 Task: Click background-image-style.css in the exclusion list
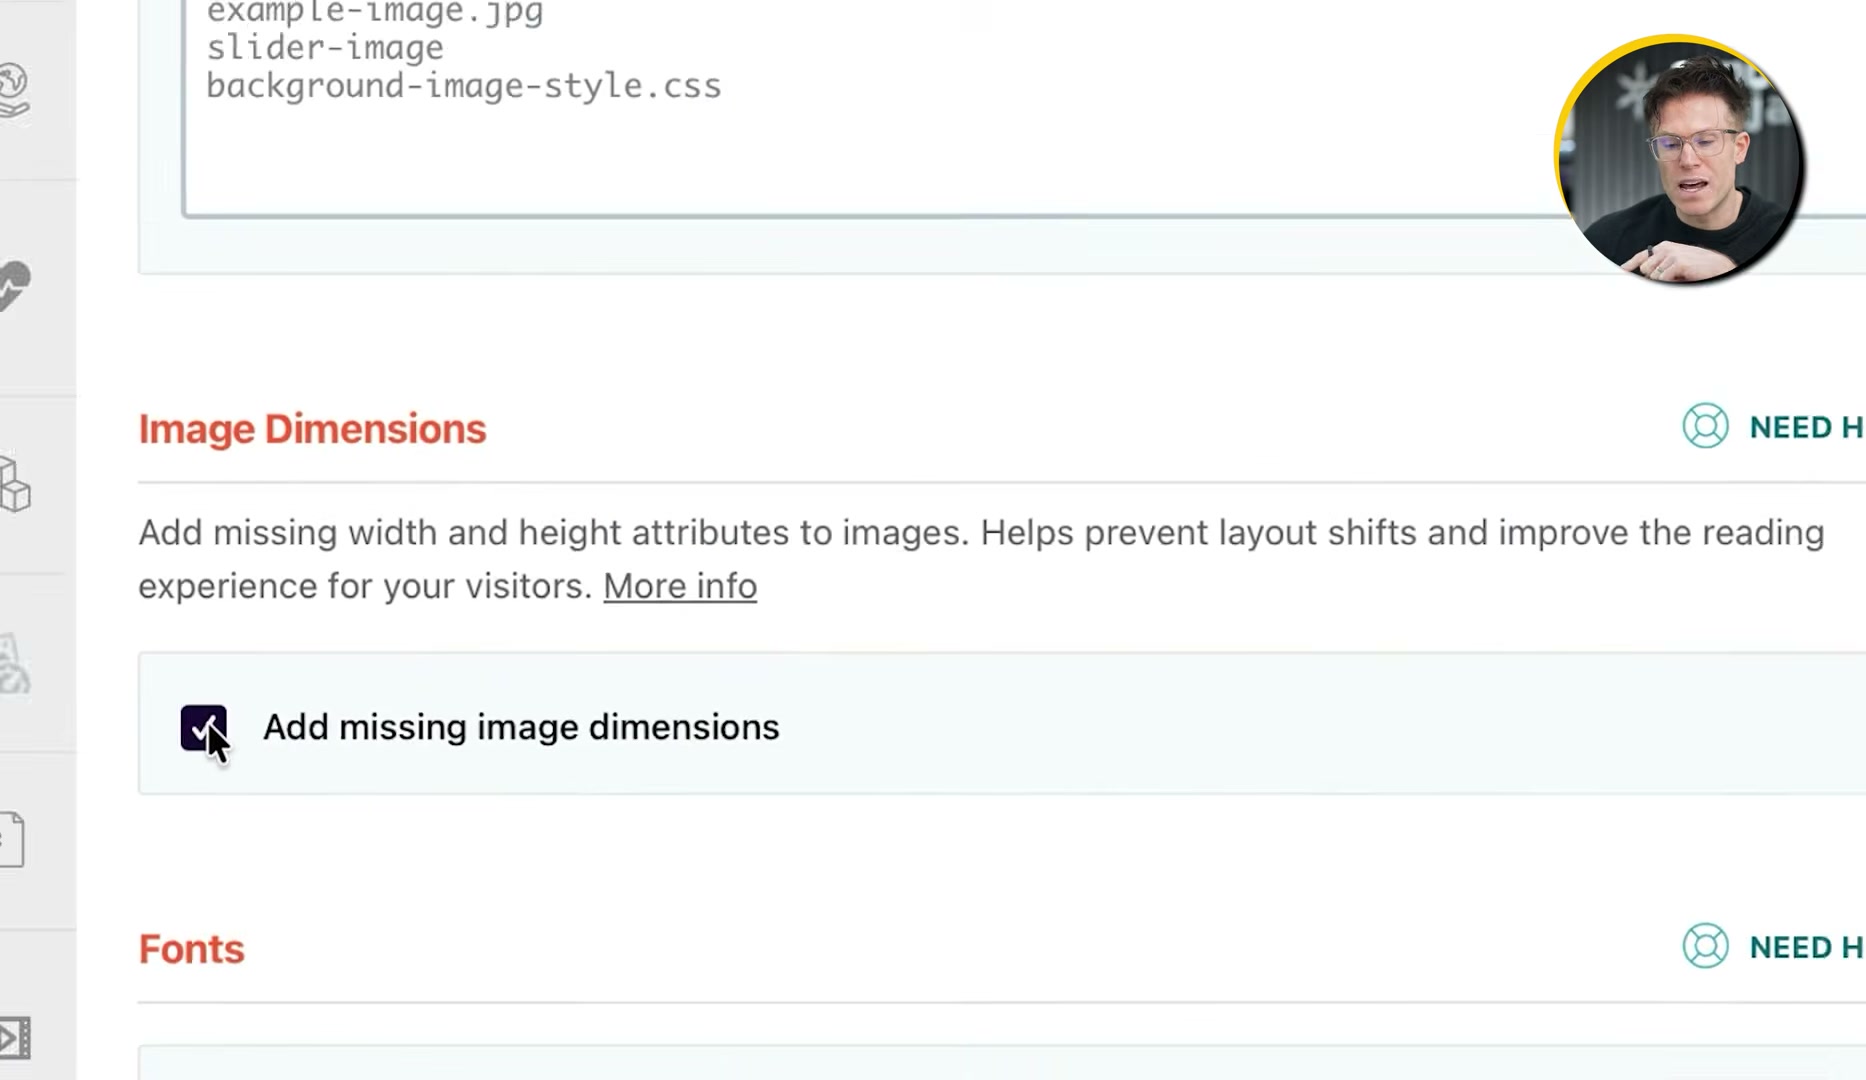click(463, 86)
